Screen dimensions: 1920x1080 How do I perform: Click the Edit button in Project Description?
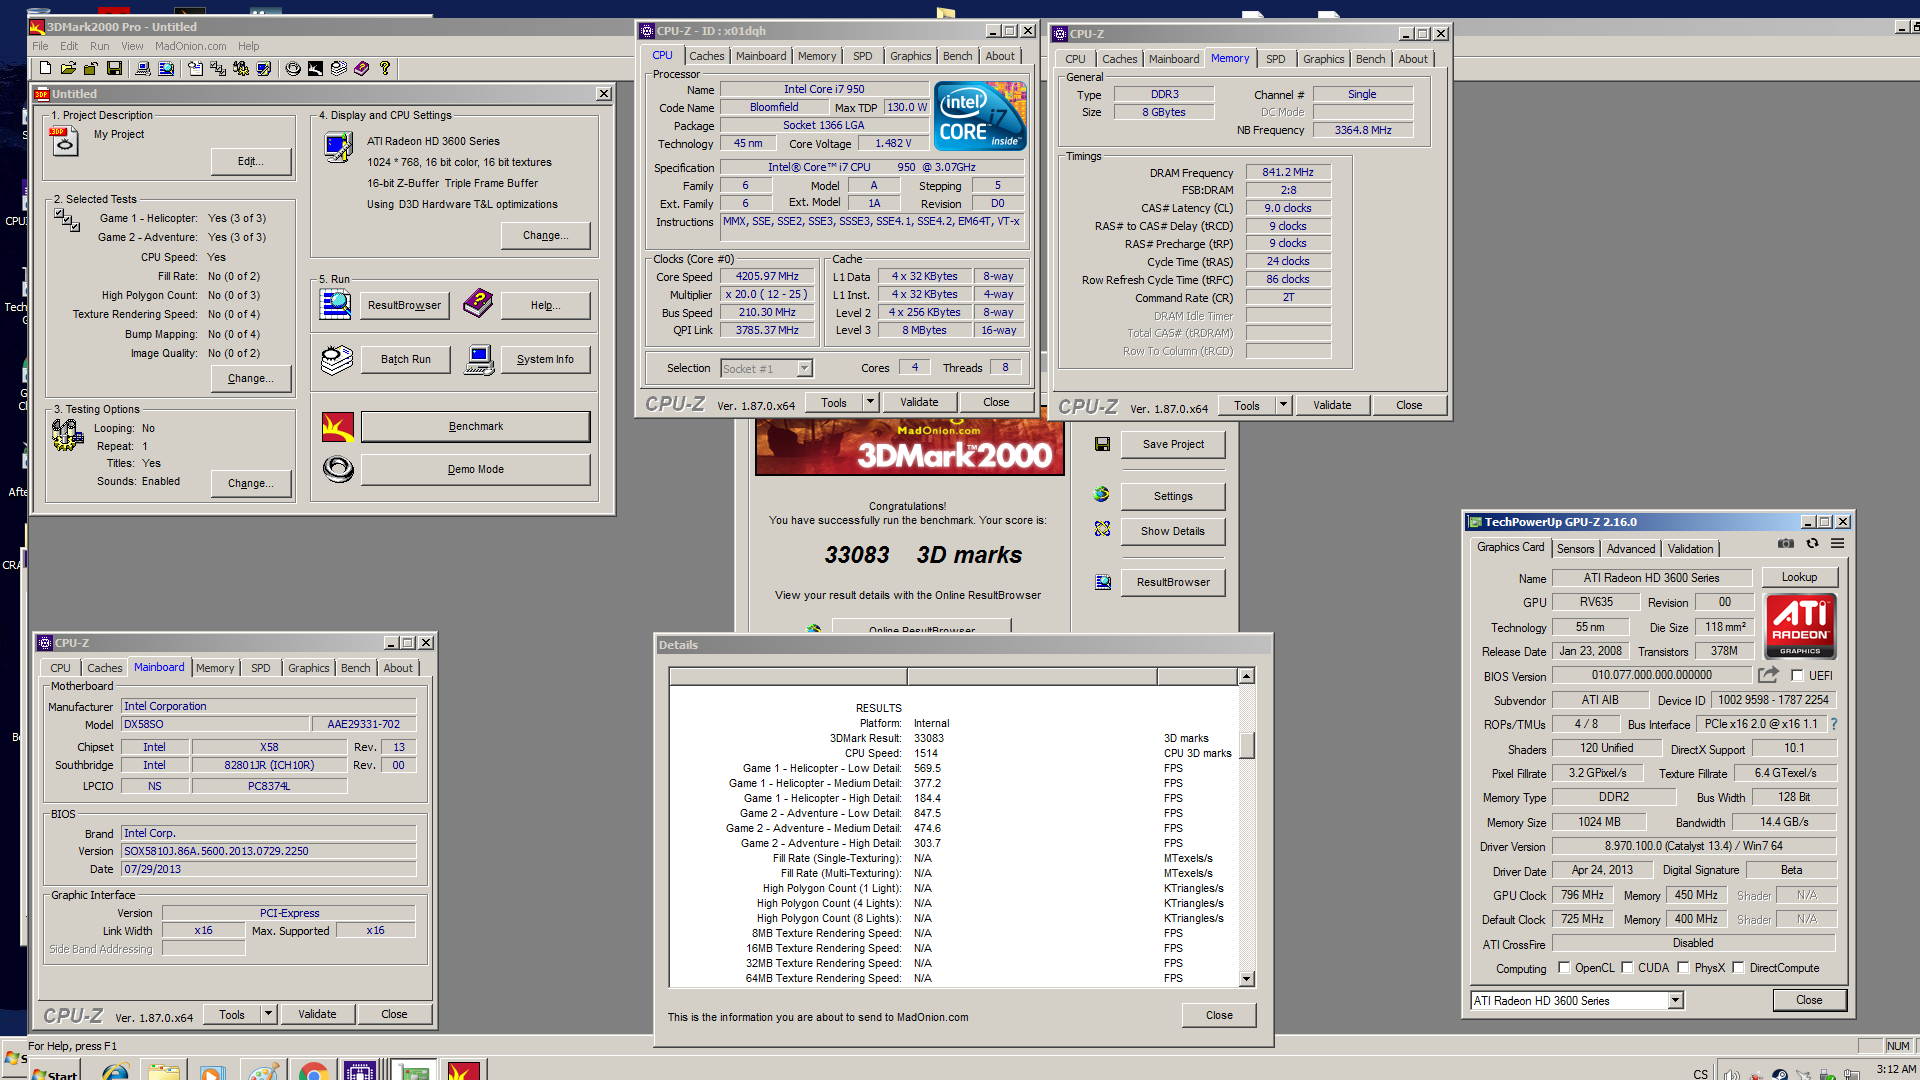tap(250, 162)
